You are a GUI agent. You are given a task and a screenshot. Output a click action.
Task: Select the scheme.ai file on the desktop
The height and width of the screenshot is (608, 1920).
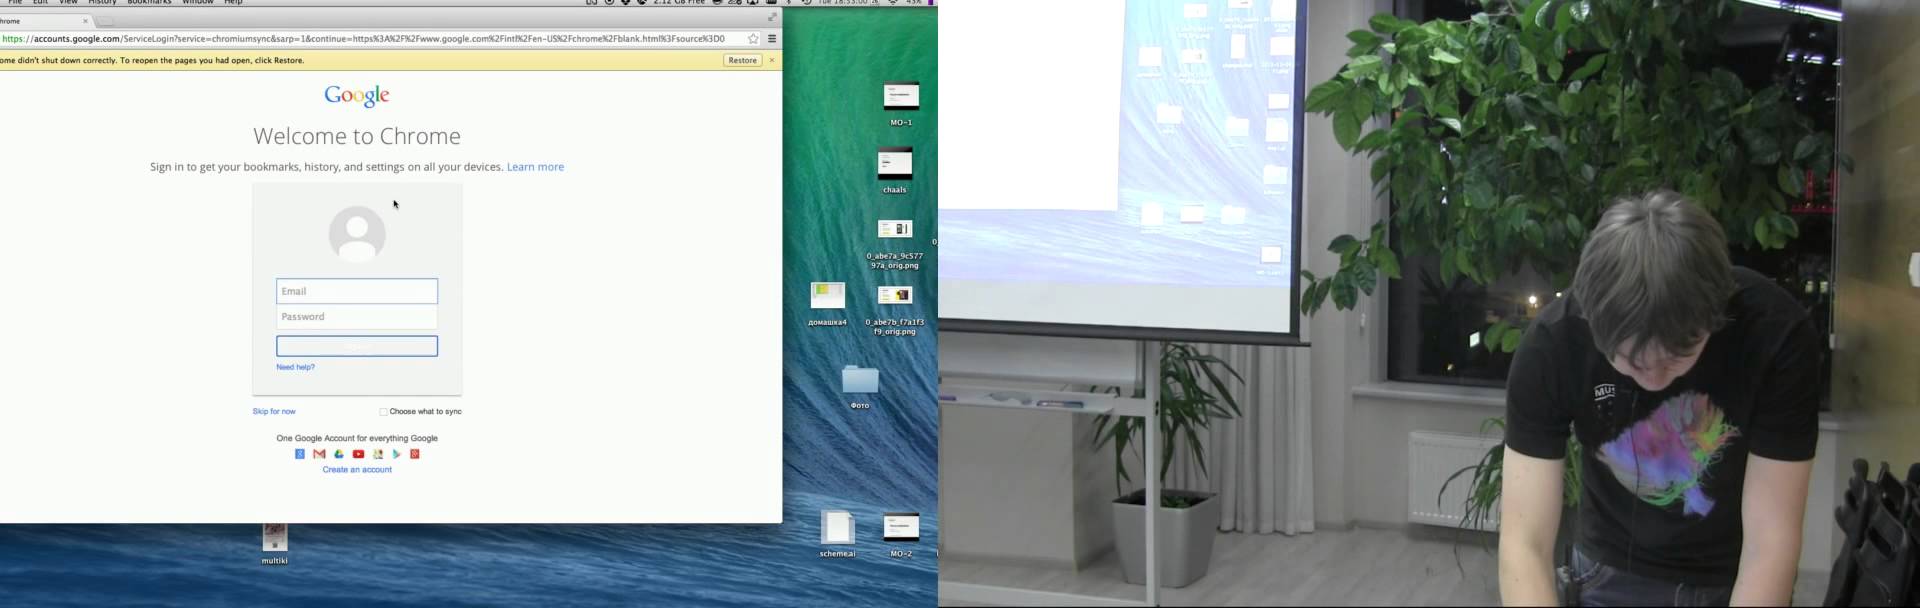click(x=837, y=528)
